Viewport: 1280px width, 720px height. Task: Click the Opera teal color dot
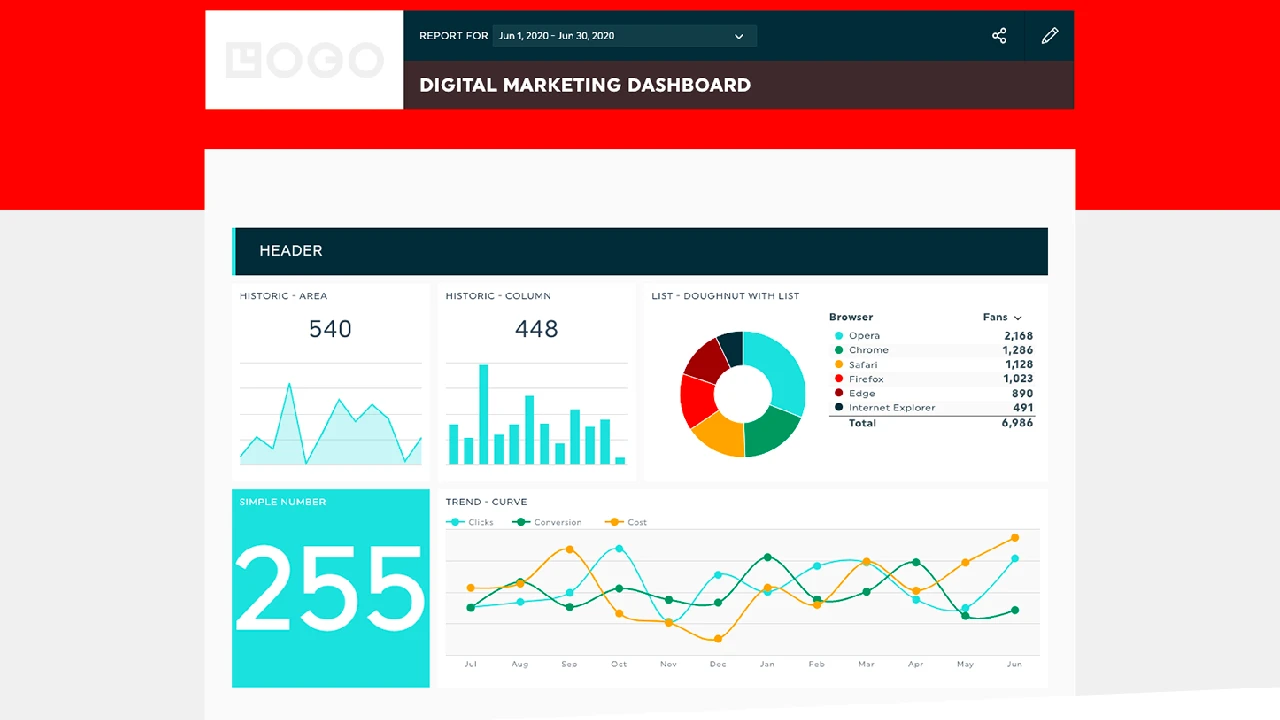coord(838,336)
